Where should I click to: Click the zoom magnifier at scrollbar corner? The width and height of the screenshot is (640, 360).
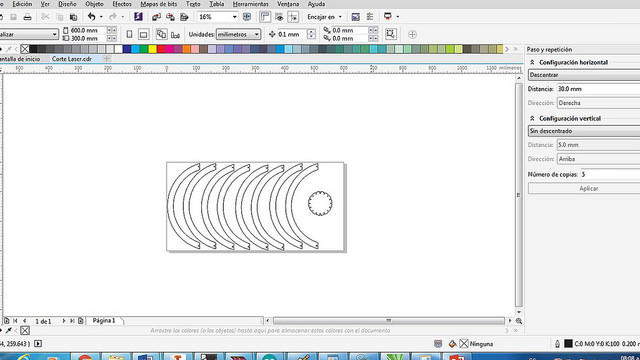(x=519, y=321)
